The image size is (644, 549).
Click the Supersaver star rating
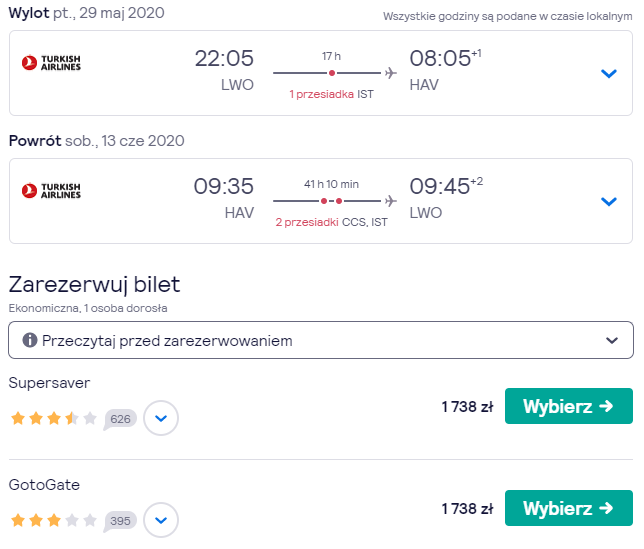click(54, 418)
